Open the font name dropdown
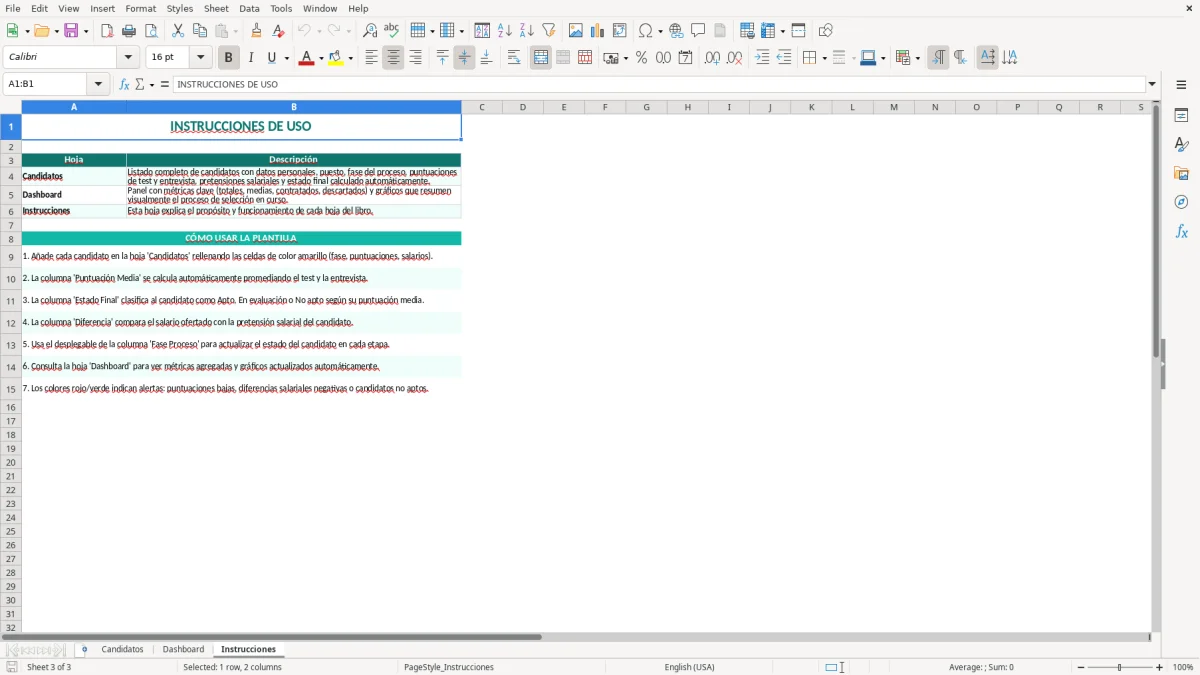This screenshot has width=1200, height=675. click(128, 58)
